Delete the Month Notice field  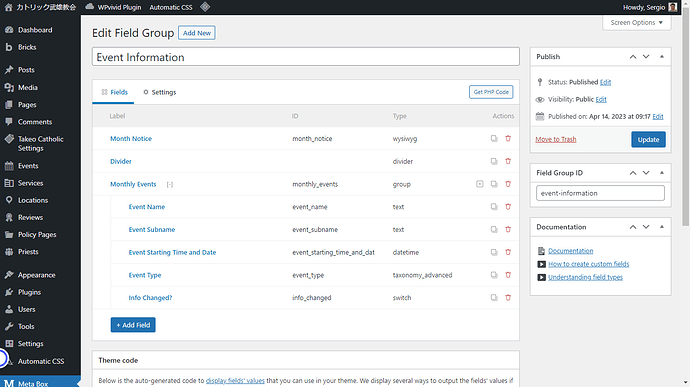click(x=508, y=138)
